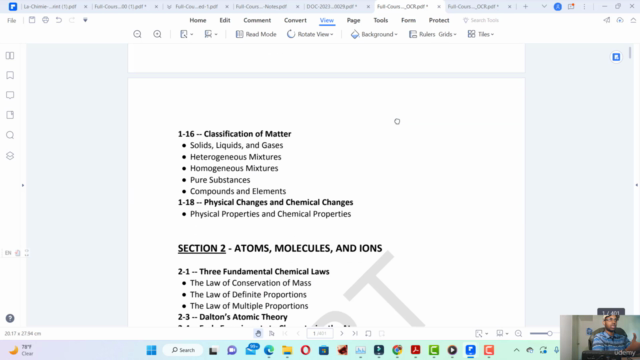This screenshot has width=640, height=360.
Task: Click the Print icon in quick access toolbar
Action: click(x=45, y=20)
